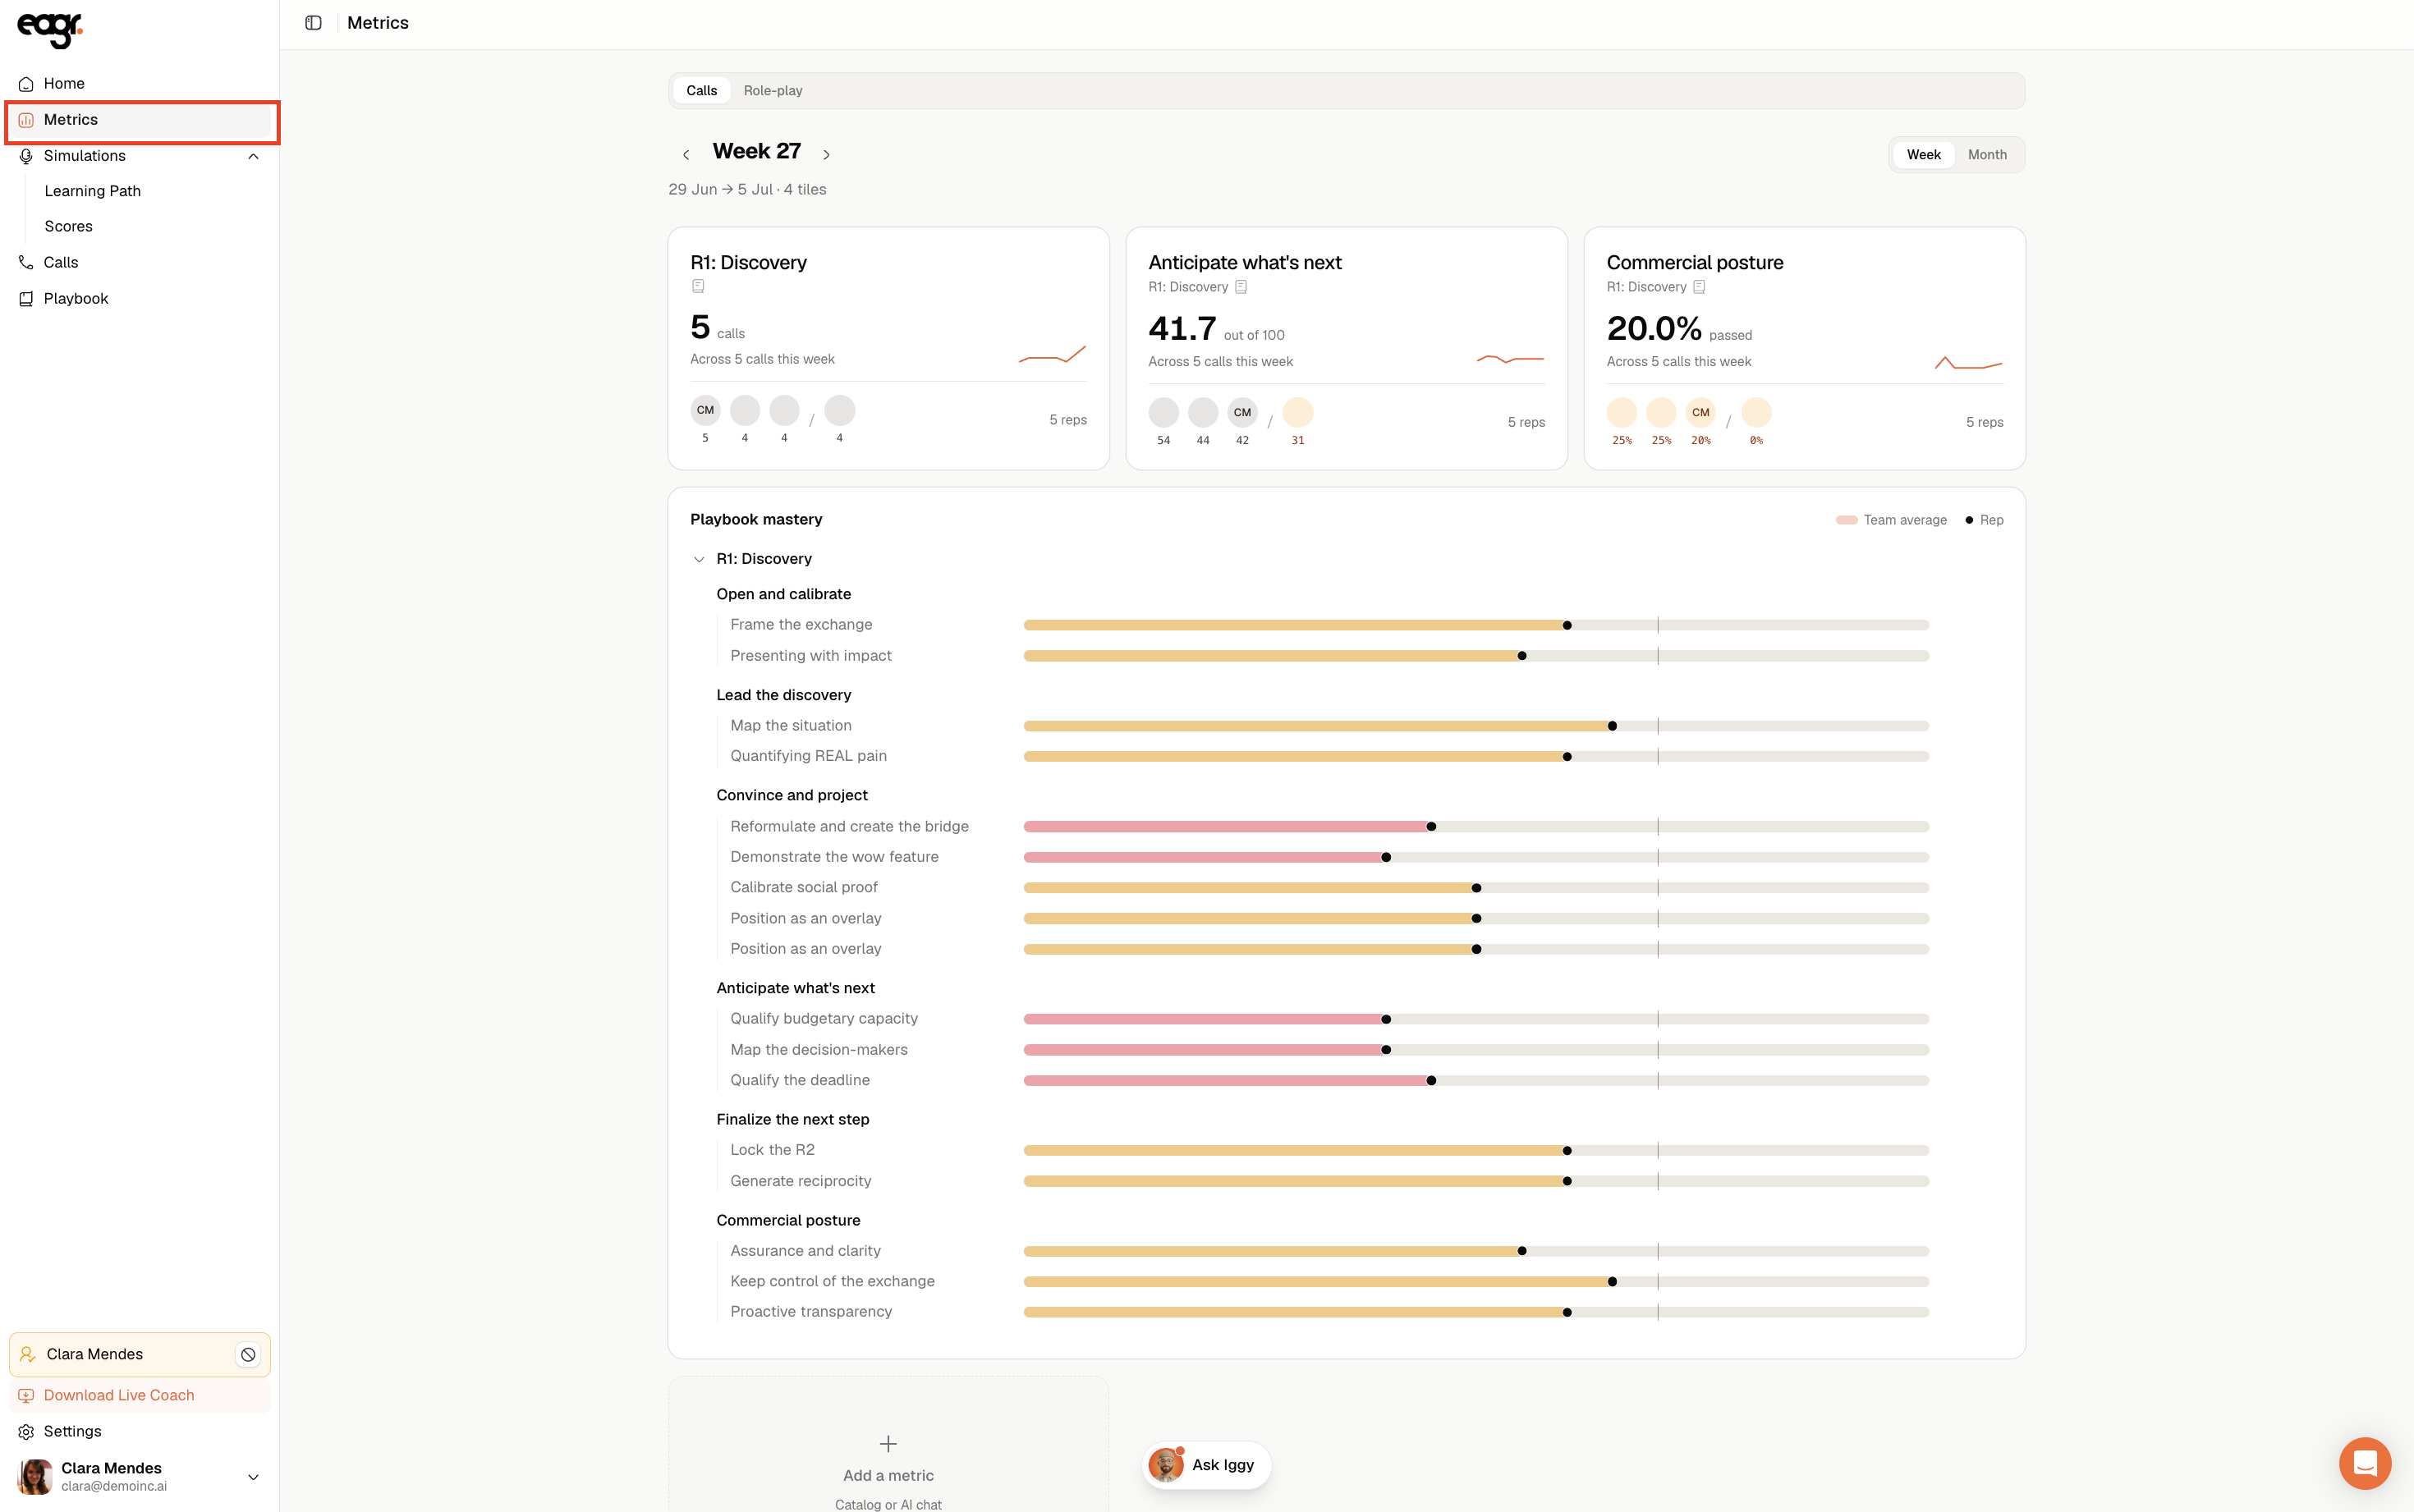Click the plus icon in Add a metric
This screenshot has height=1512, width=2414.
pyautogui.click(x=888, y=1444)
